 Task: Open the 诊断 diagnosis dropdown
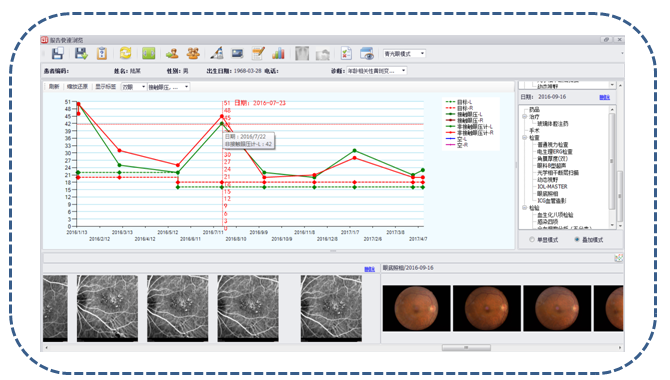pos(376,71)
